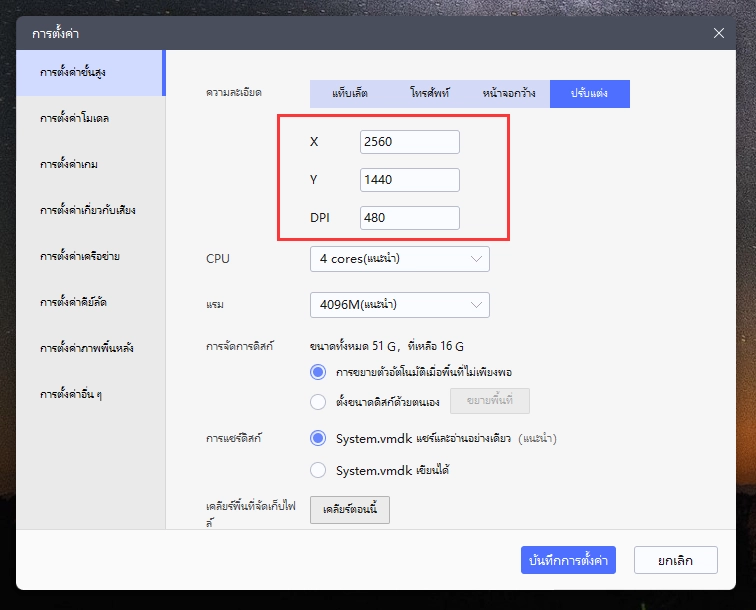The width and height of the screenshot is (756, 610).
Task: Select the แท็บเล็ต resolution tab
Action: pyautogui.click(x=350, y=93)
